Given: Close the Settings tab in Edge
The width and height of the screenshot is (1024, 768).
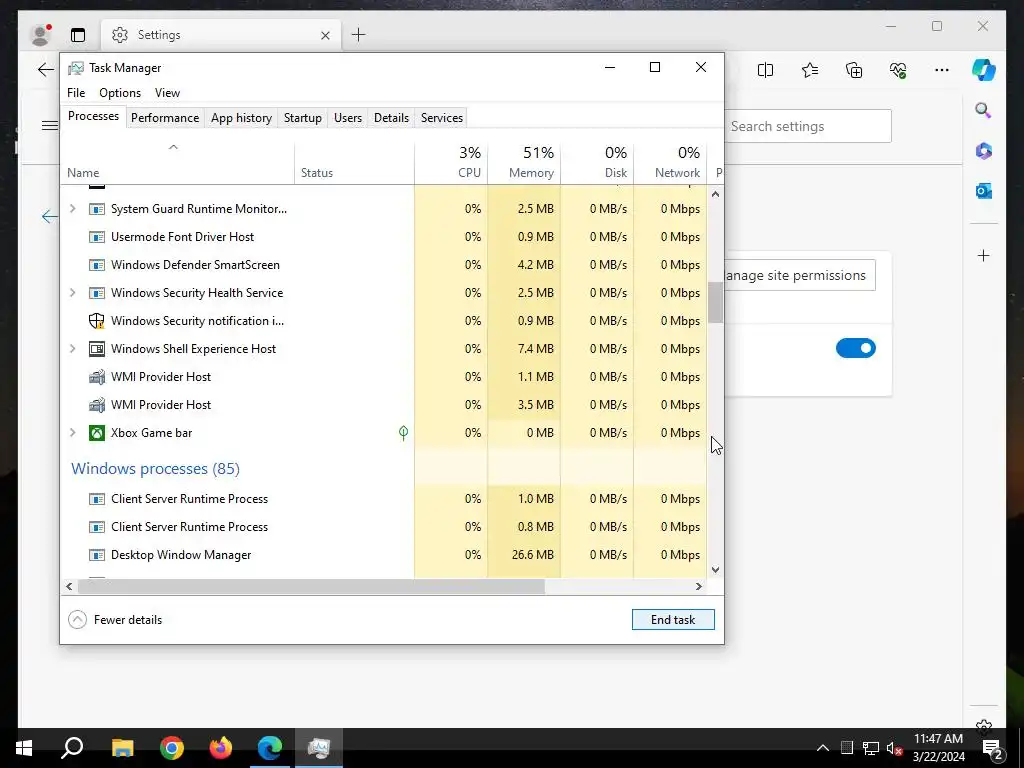Looking at the screenshot, I should (325, 35).
